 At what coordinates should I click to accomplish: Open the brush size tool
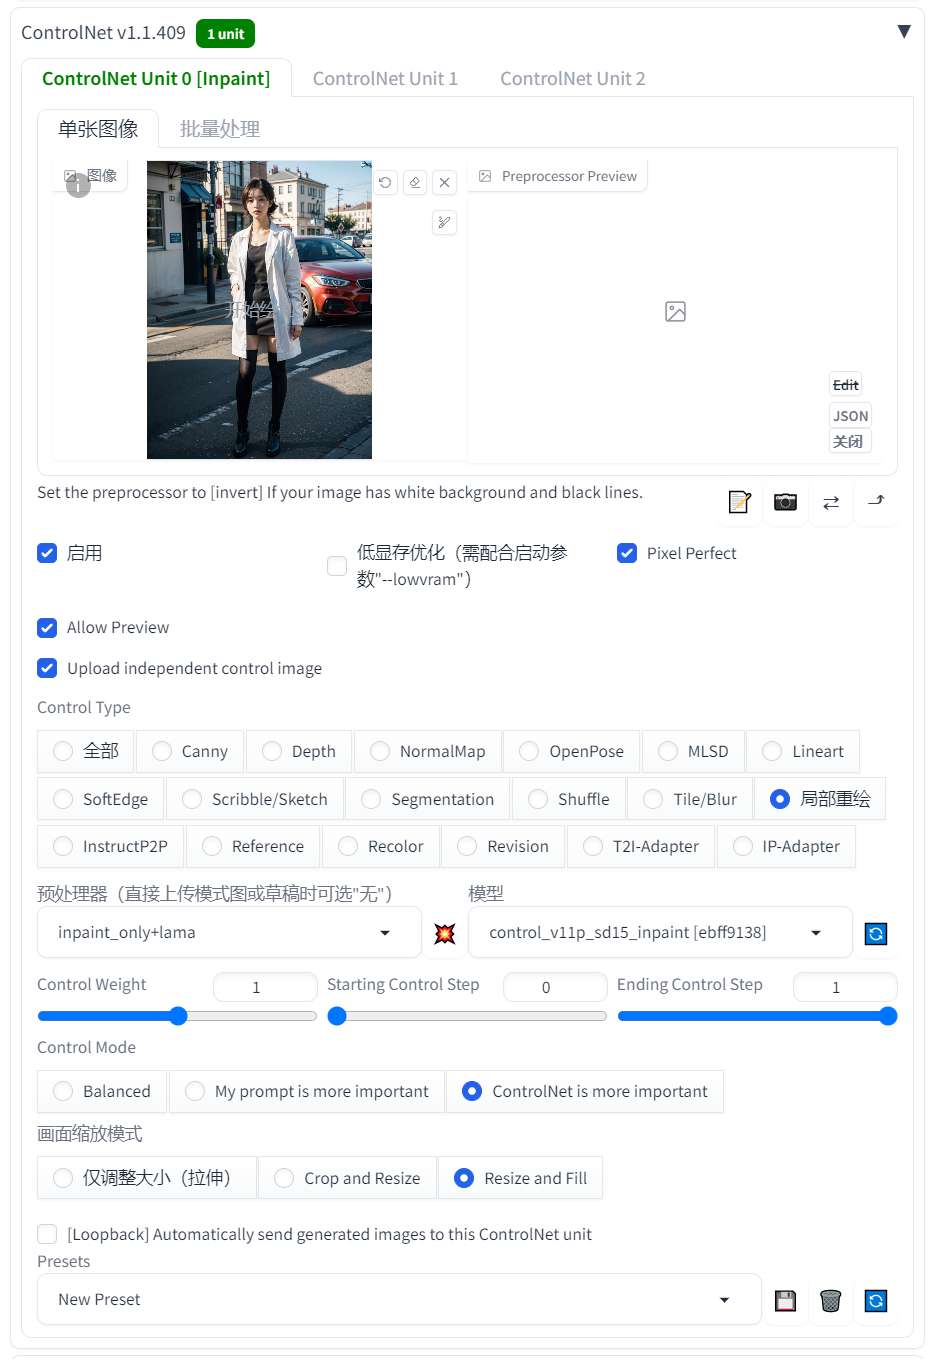pyautogui.click(x=445, y=222)
